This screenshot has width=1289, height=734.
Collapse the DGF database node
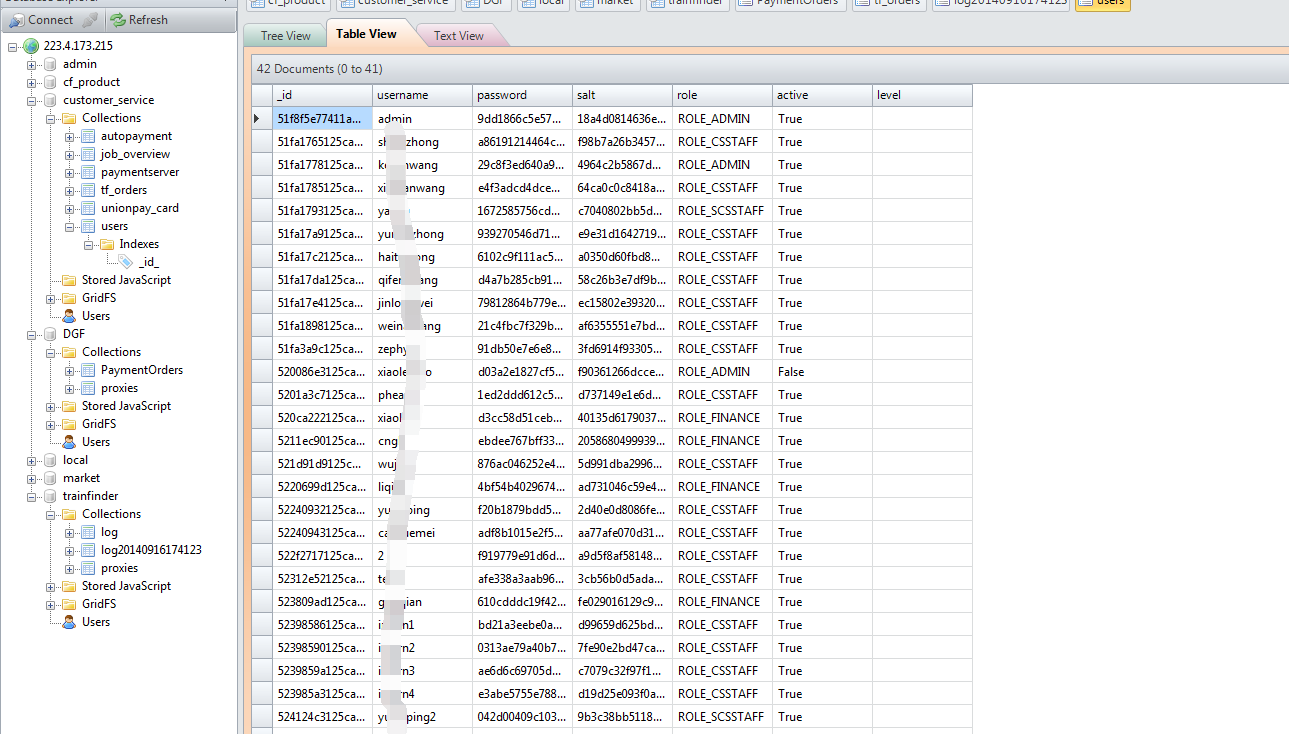click(x=31, y=334)
